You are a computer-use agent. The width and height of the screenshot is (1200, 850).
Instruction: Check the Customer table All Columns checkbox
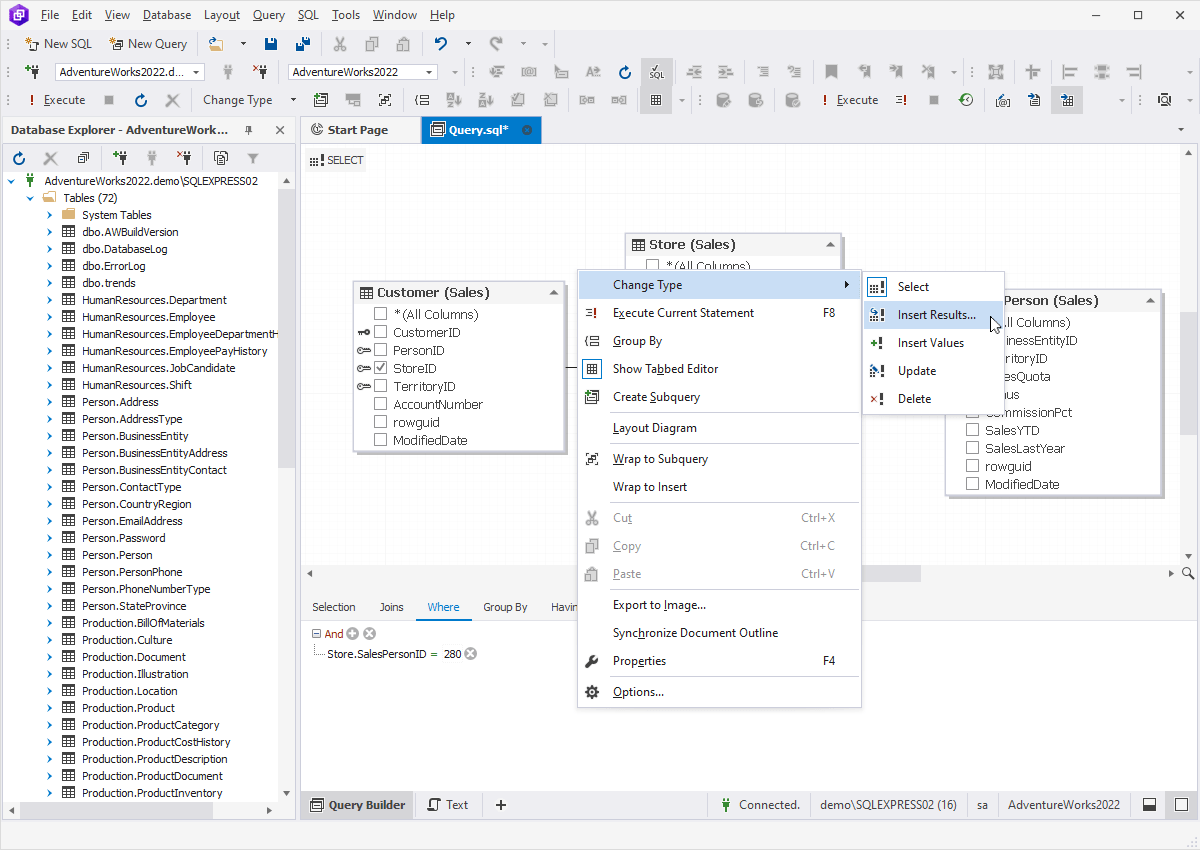click(x=380, y=314)
